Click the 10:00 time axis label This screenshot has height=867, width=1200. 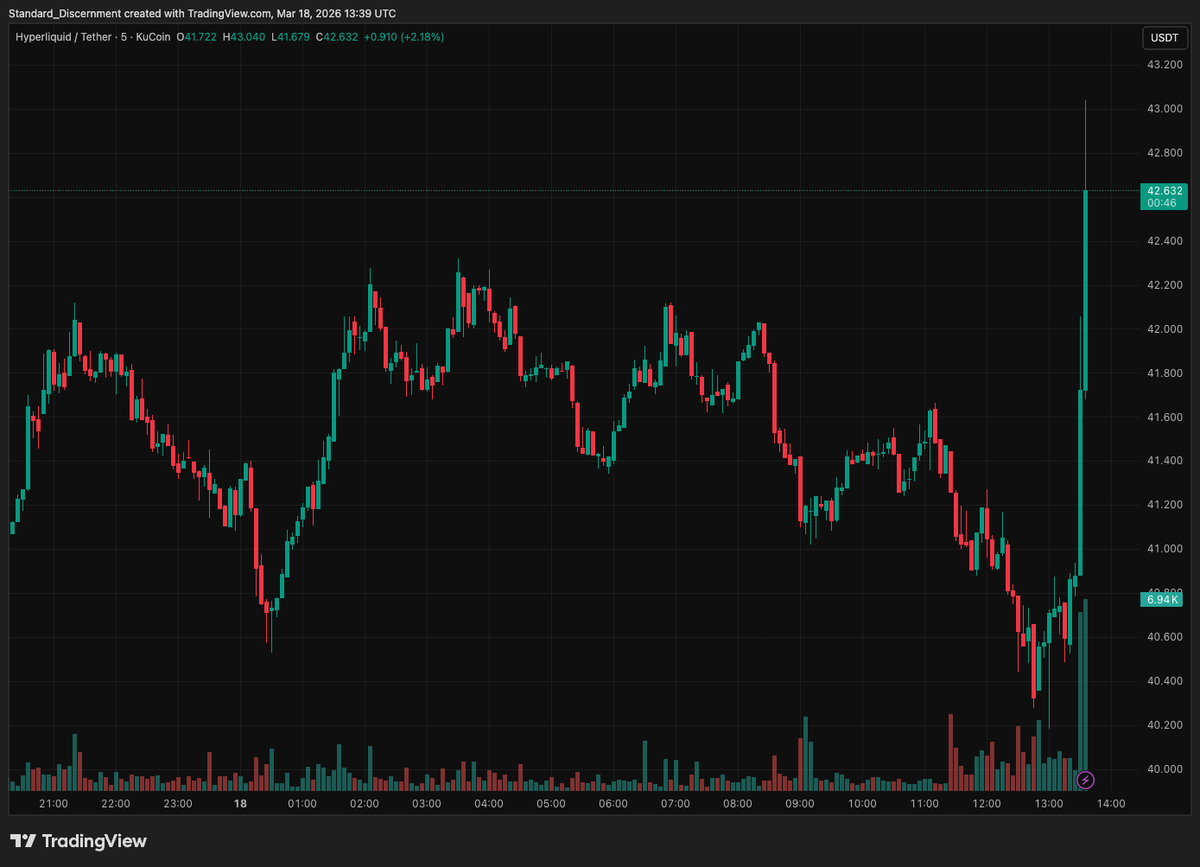click(862, 804)
